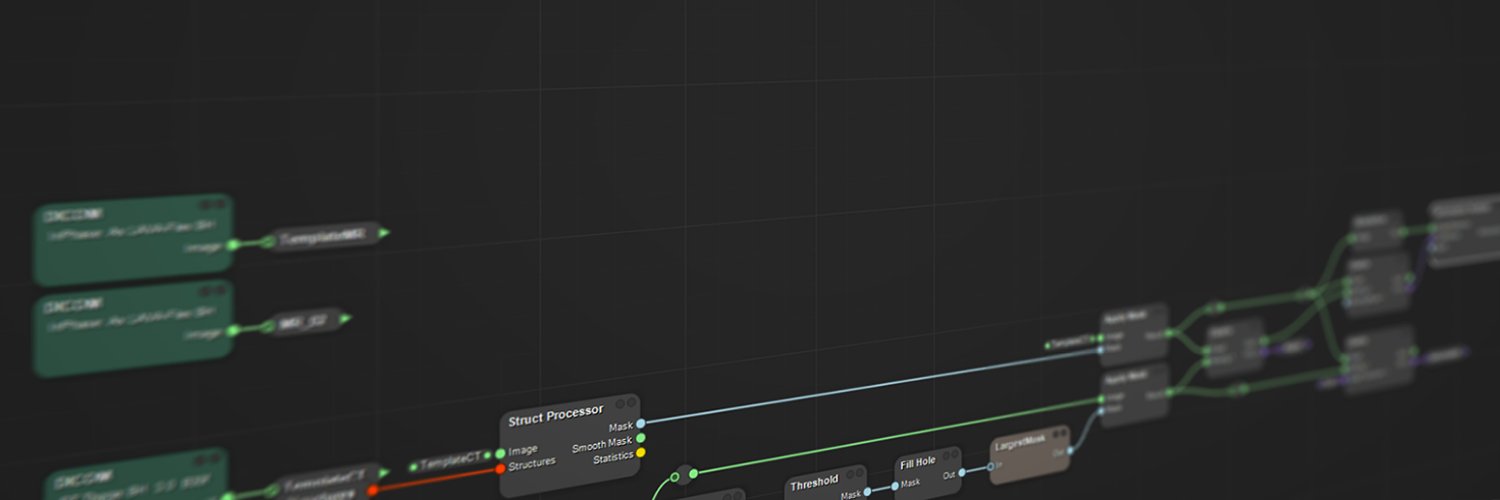The height and width of the screenshot is (500, 1500).
Task: Select the top green DICOM loader node
Action: coord(134,240)
